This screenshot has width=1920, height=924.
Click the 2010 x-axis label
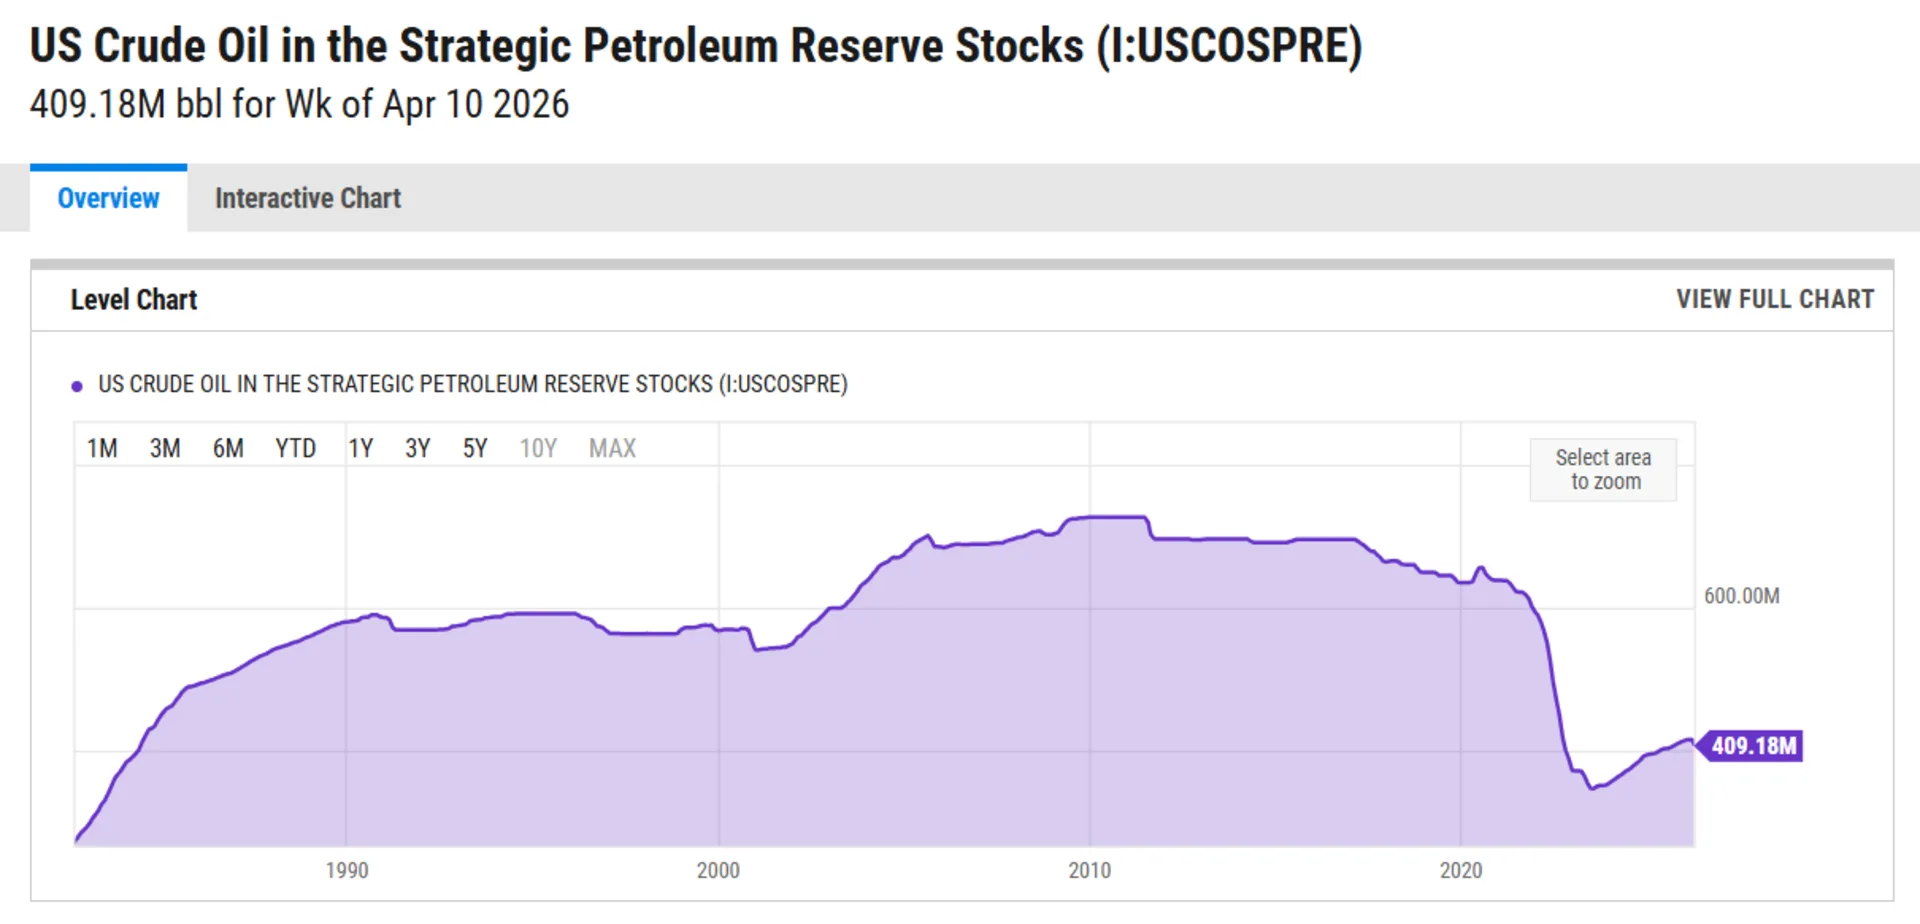(x=1089, y=870)
